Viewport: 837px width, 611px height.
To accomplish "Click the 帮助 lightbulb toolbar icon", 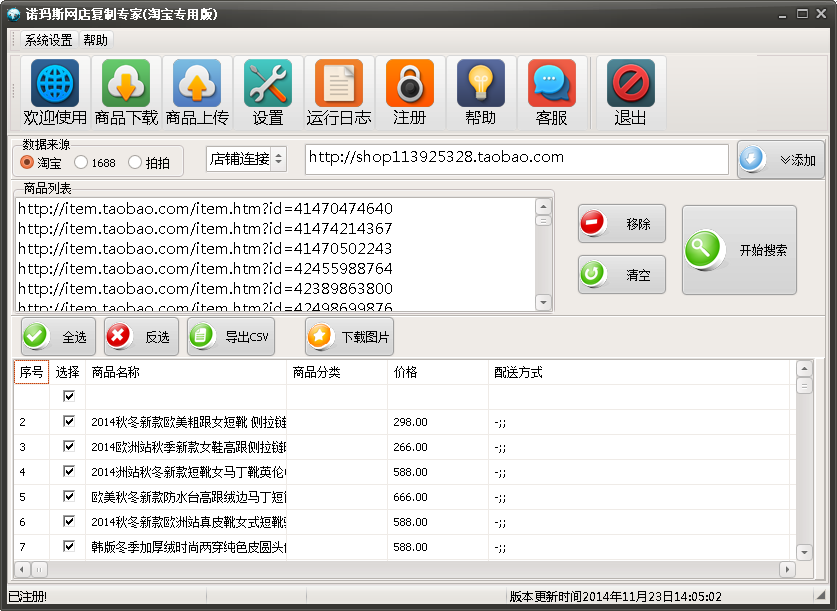I will (481, 92).
